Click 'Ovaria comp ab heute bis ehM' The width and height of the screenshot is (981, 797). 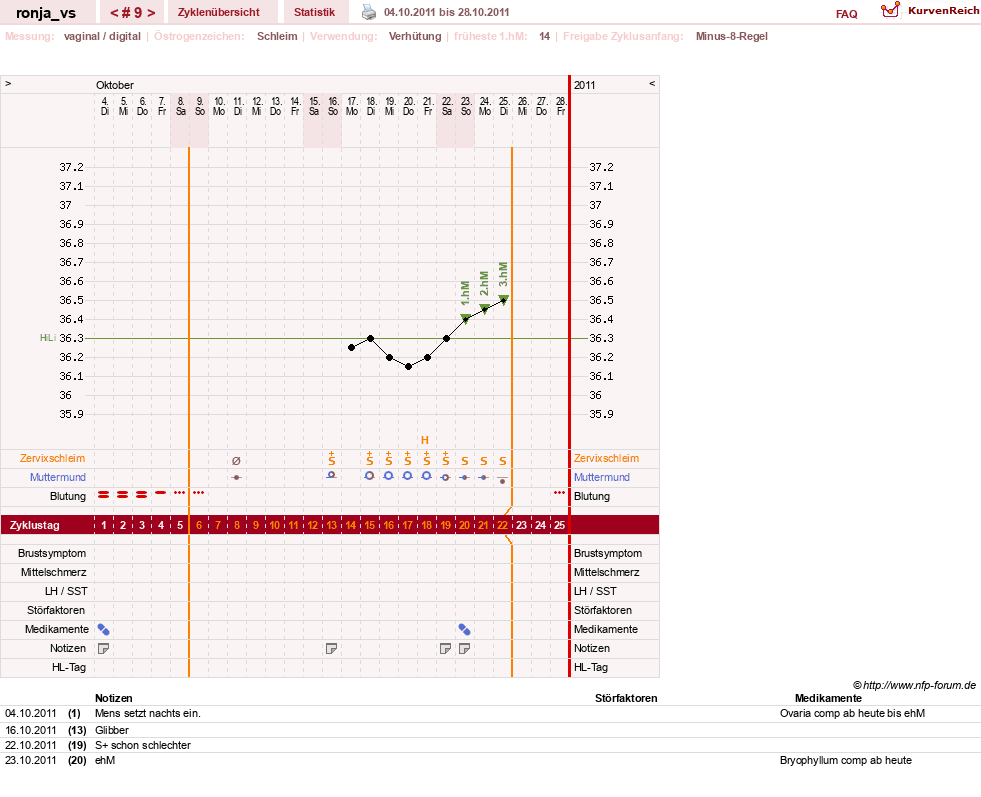[852, 713]
